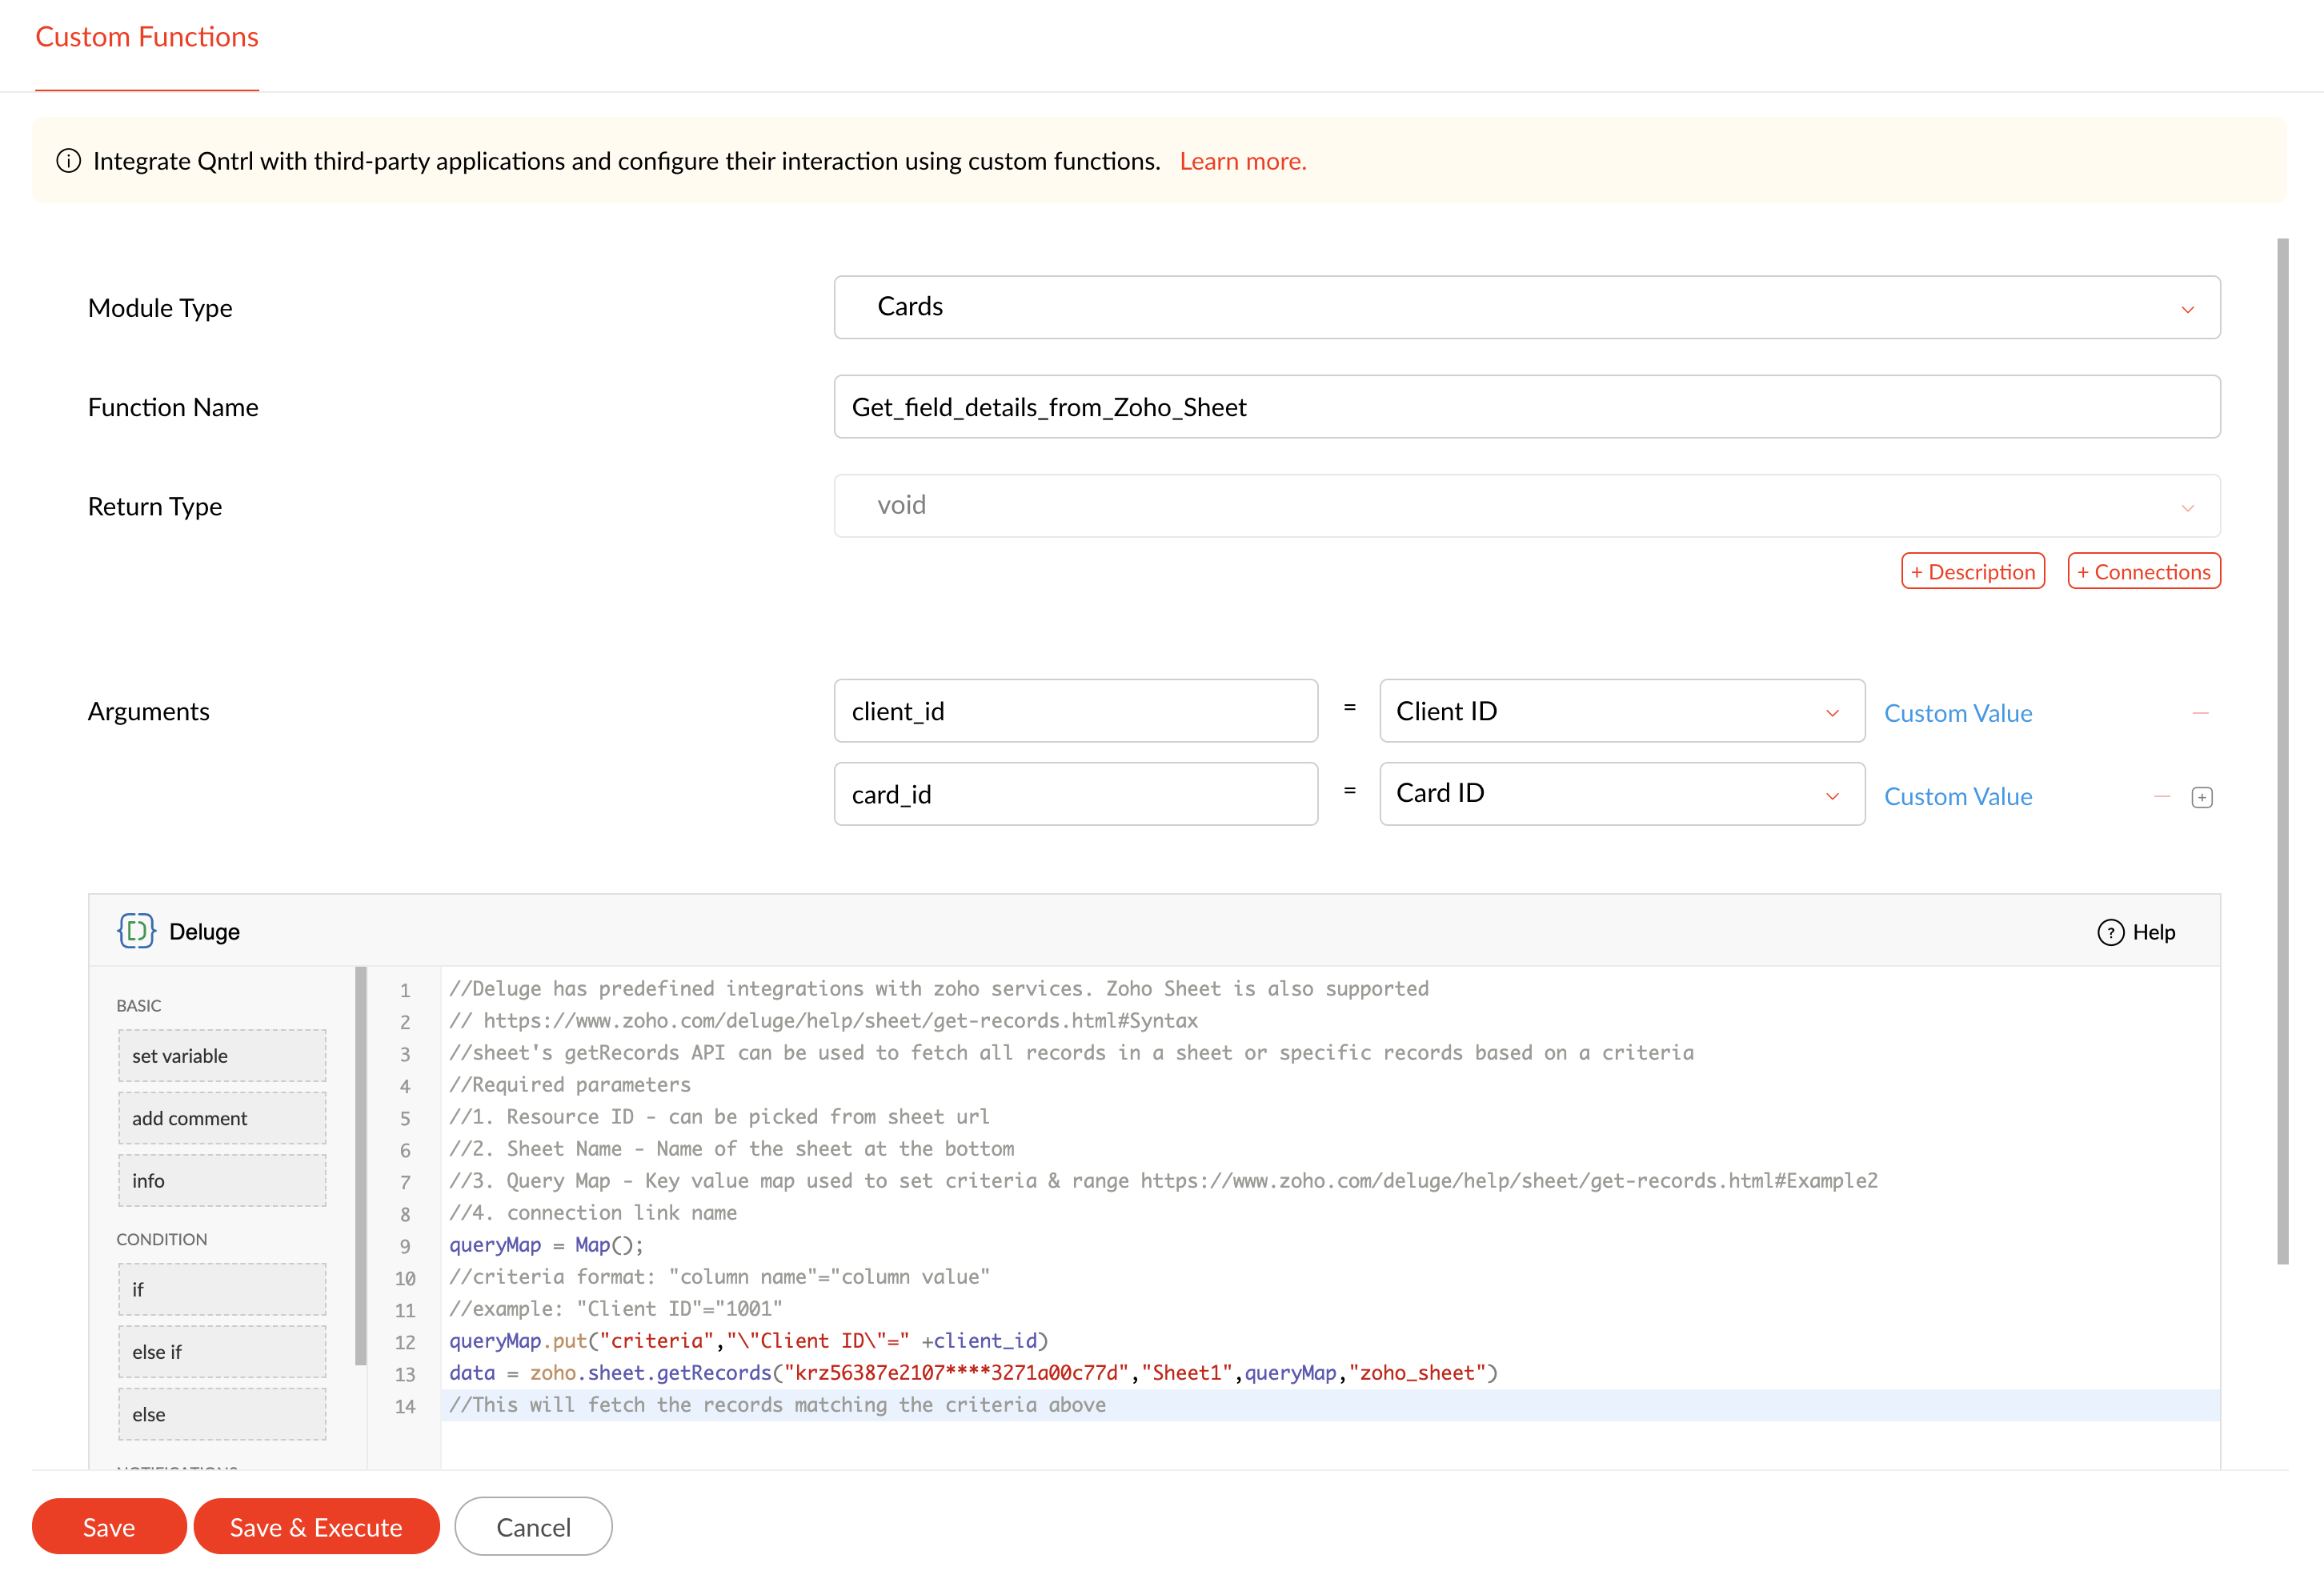Add a new argument with plus icon
The width and height of the screenshot is (2324, 1583).
point(2201,797)
